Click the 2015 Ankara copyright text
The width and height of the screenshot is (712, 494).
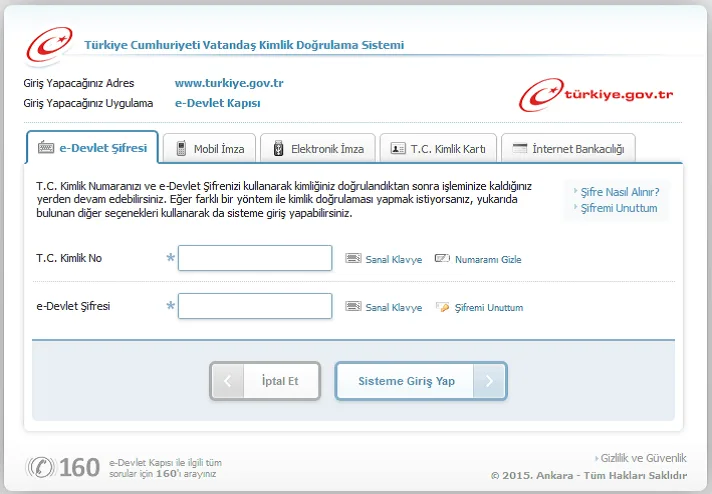click(589, 475)
